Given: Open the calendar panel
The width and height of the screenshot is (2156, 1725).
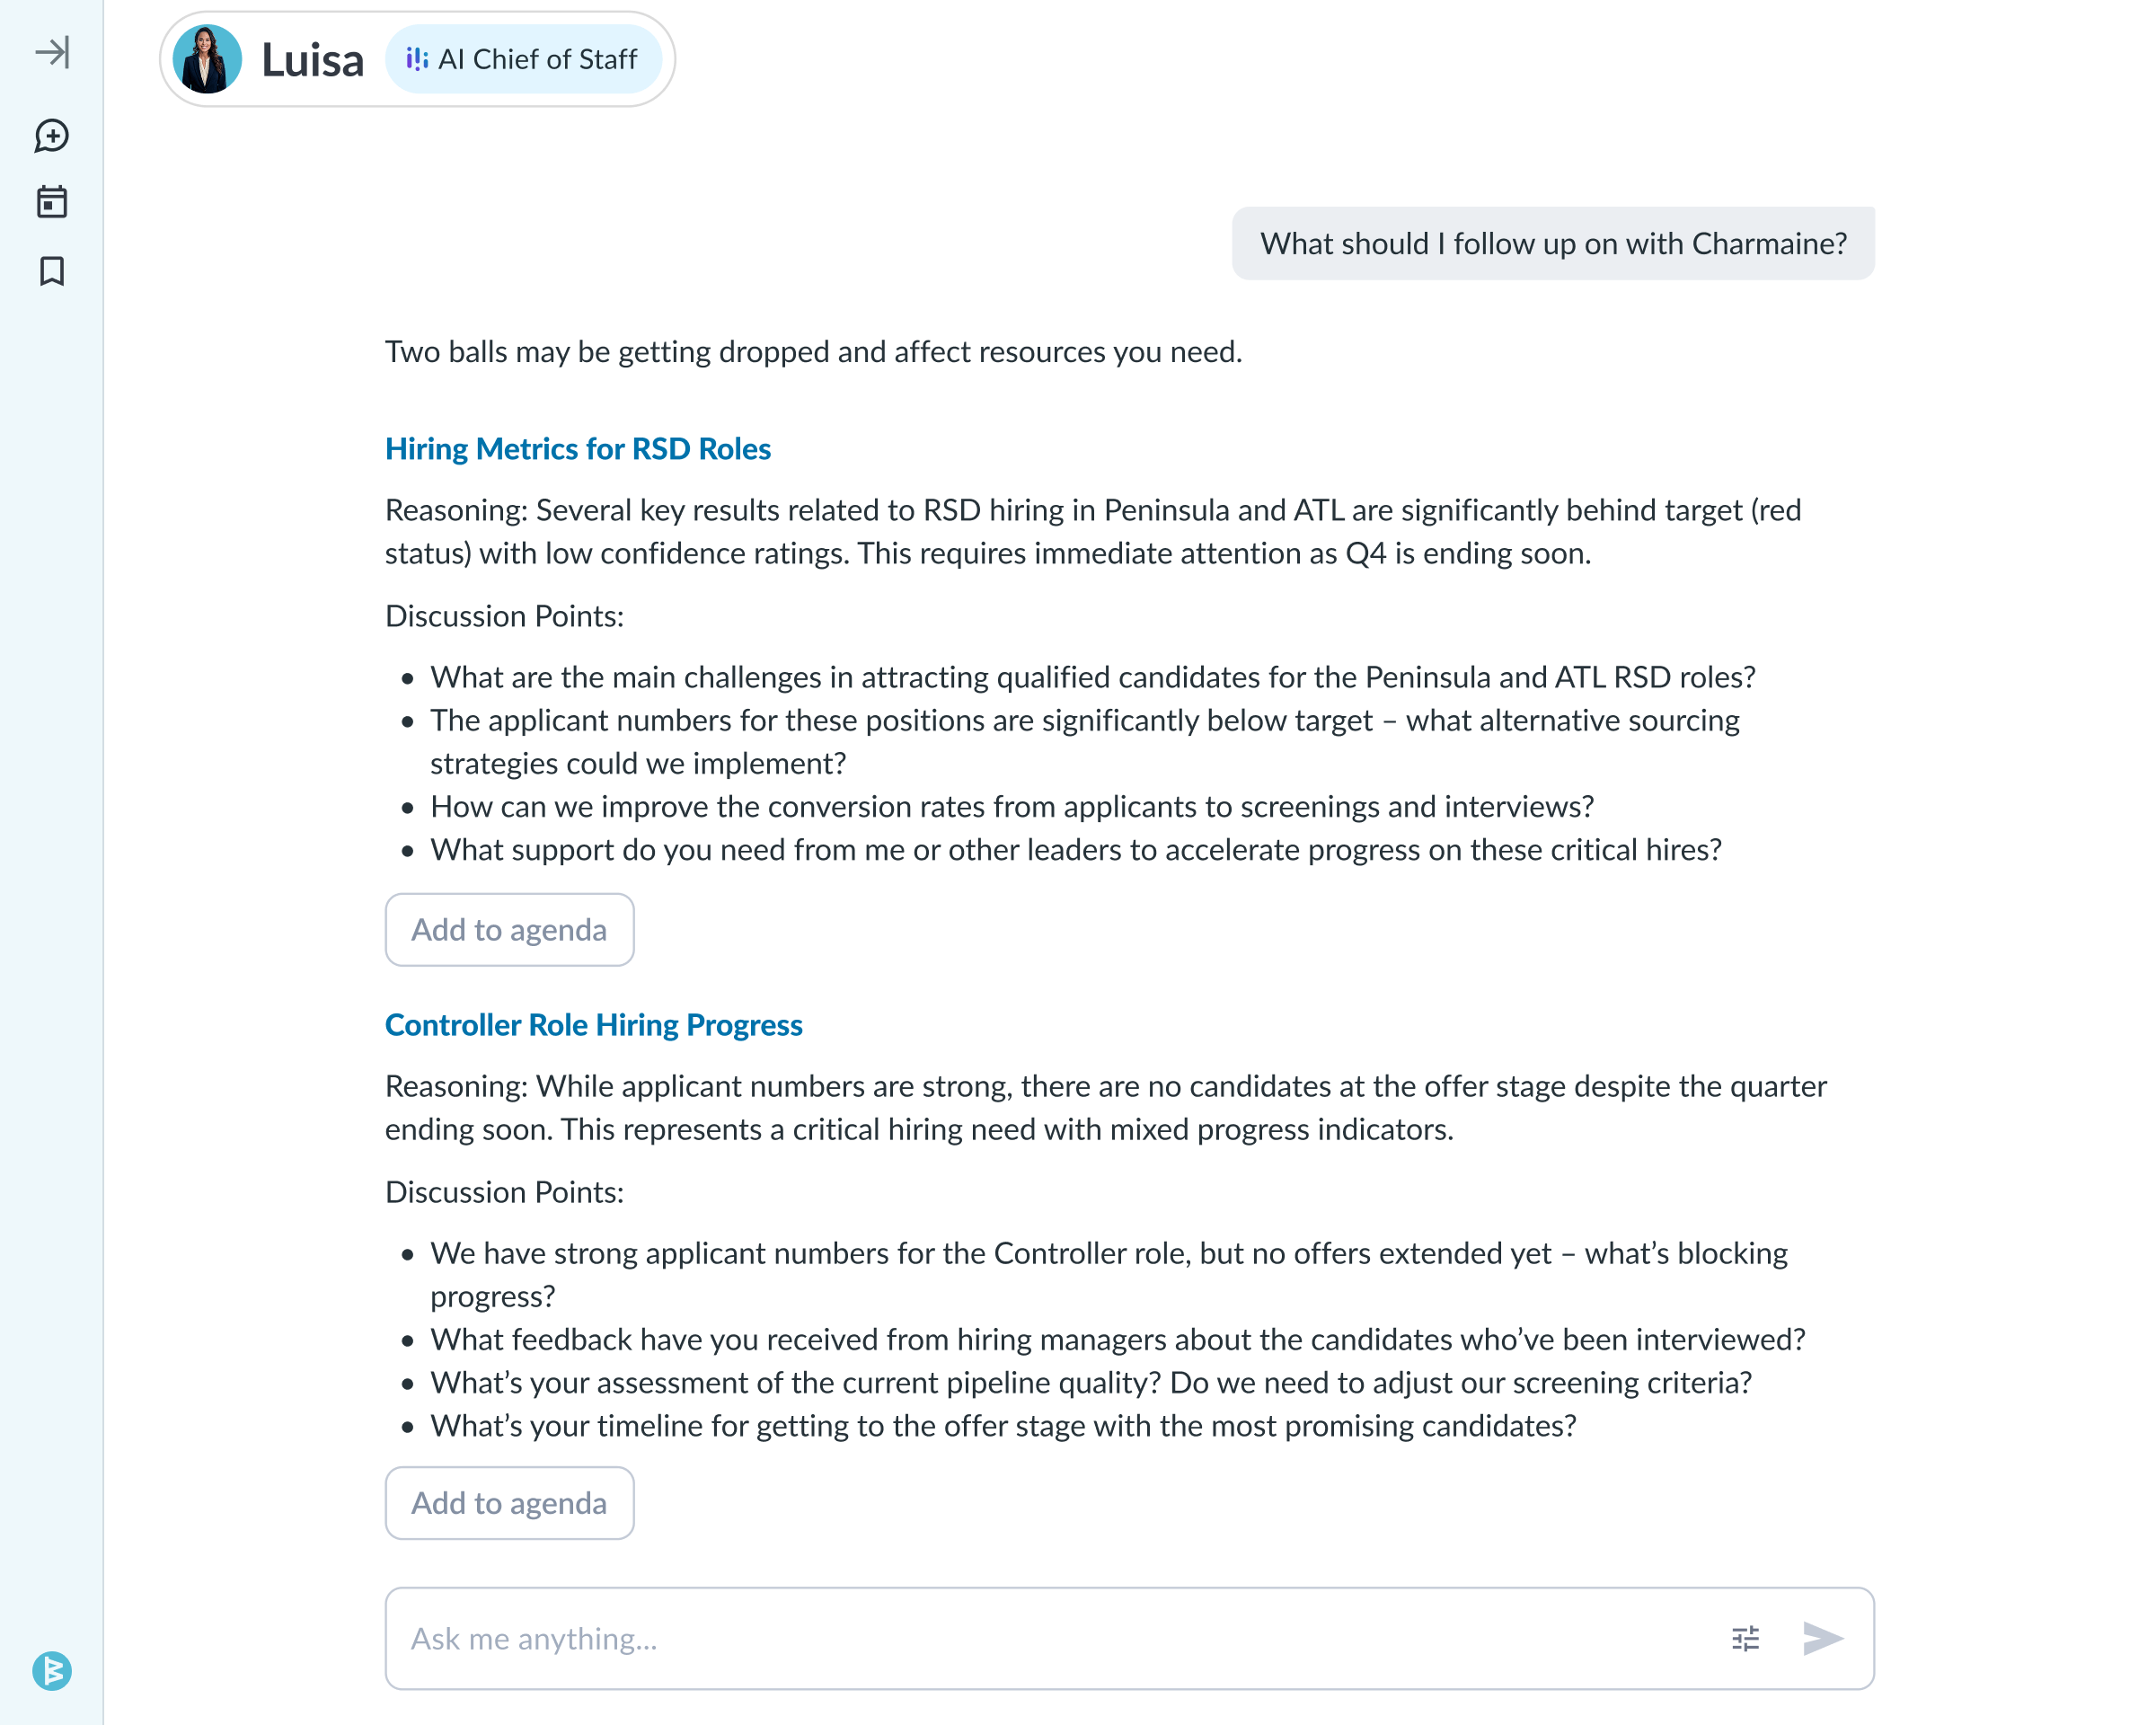Looking at the screenshot, I should click(x=53, y=202).
